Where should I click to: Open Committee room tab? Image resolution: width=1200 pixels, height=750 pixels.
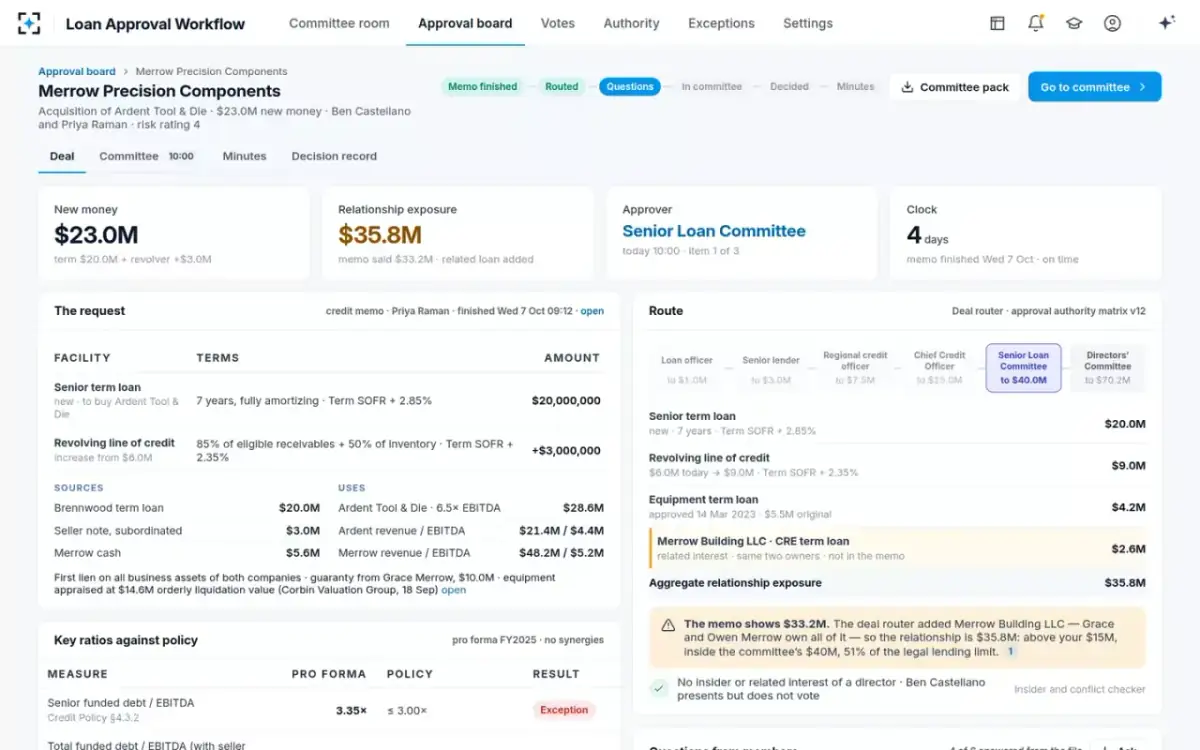coord(339,23)
